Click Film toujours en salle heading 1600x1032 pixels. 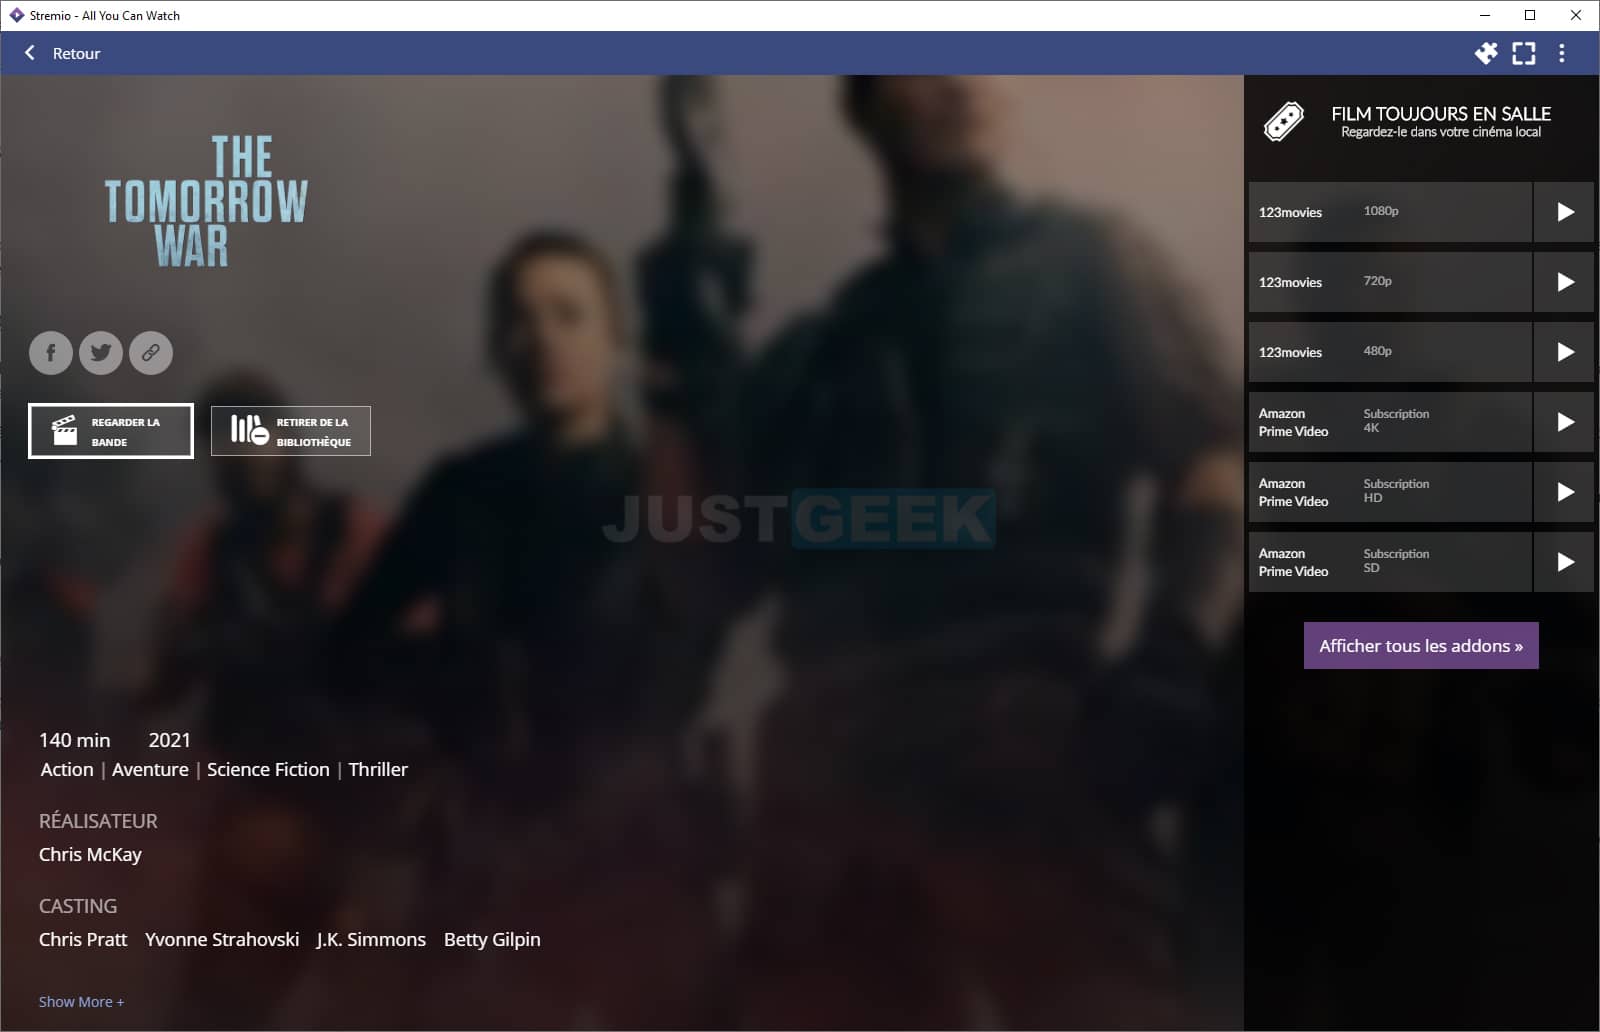(1441, 113)
